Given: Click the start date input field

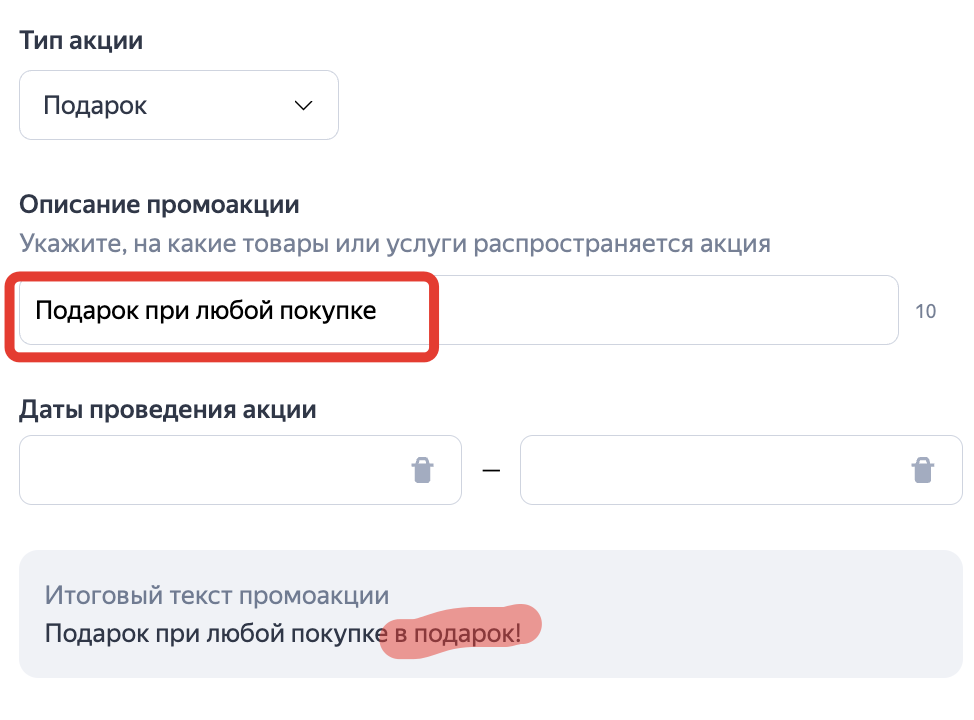Looking at the screenshot, I should pos(210,470).
